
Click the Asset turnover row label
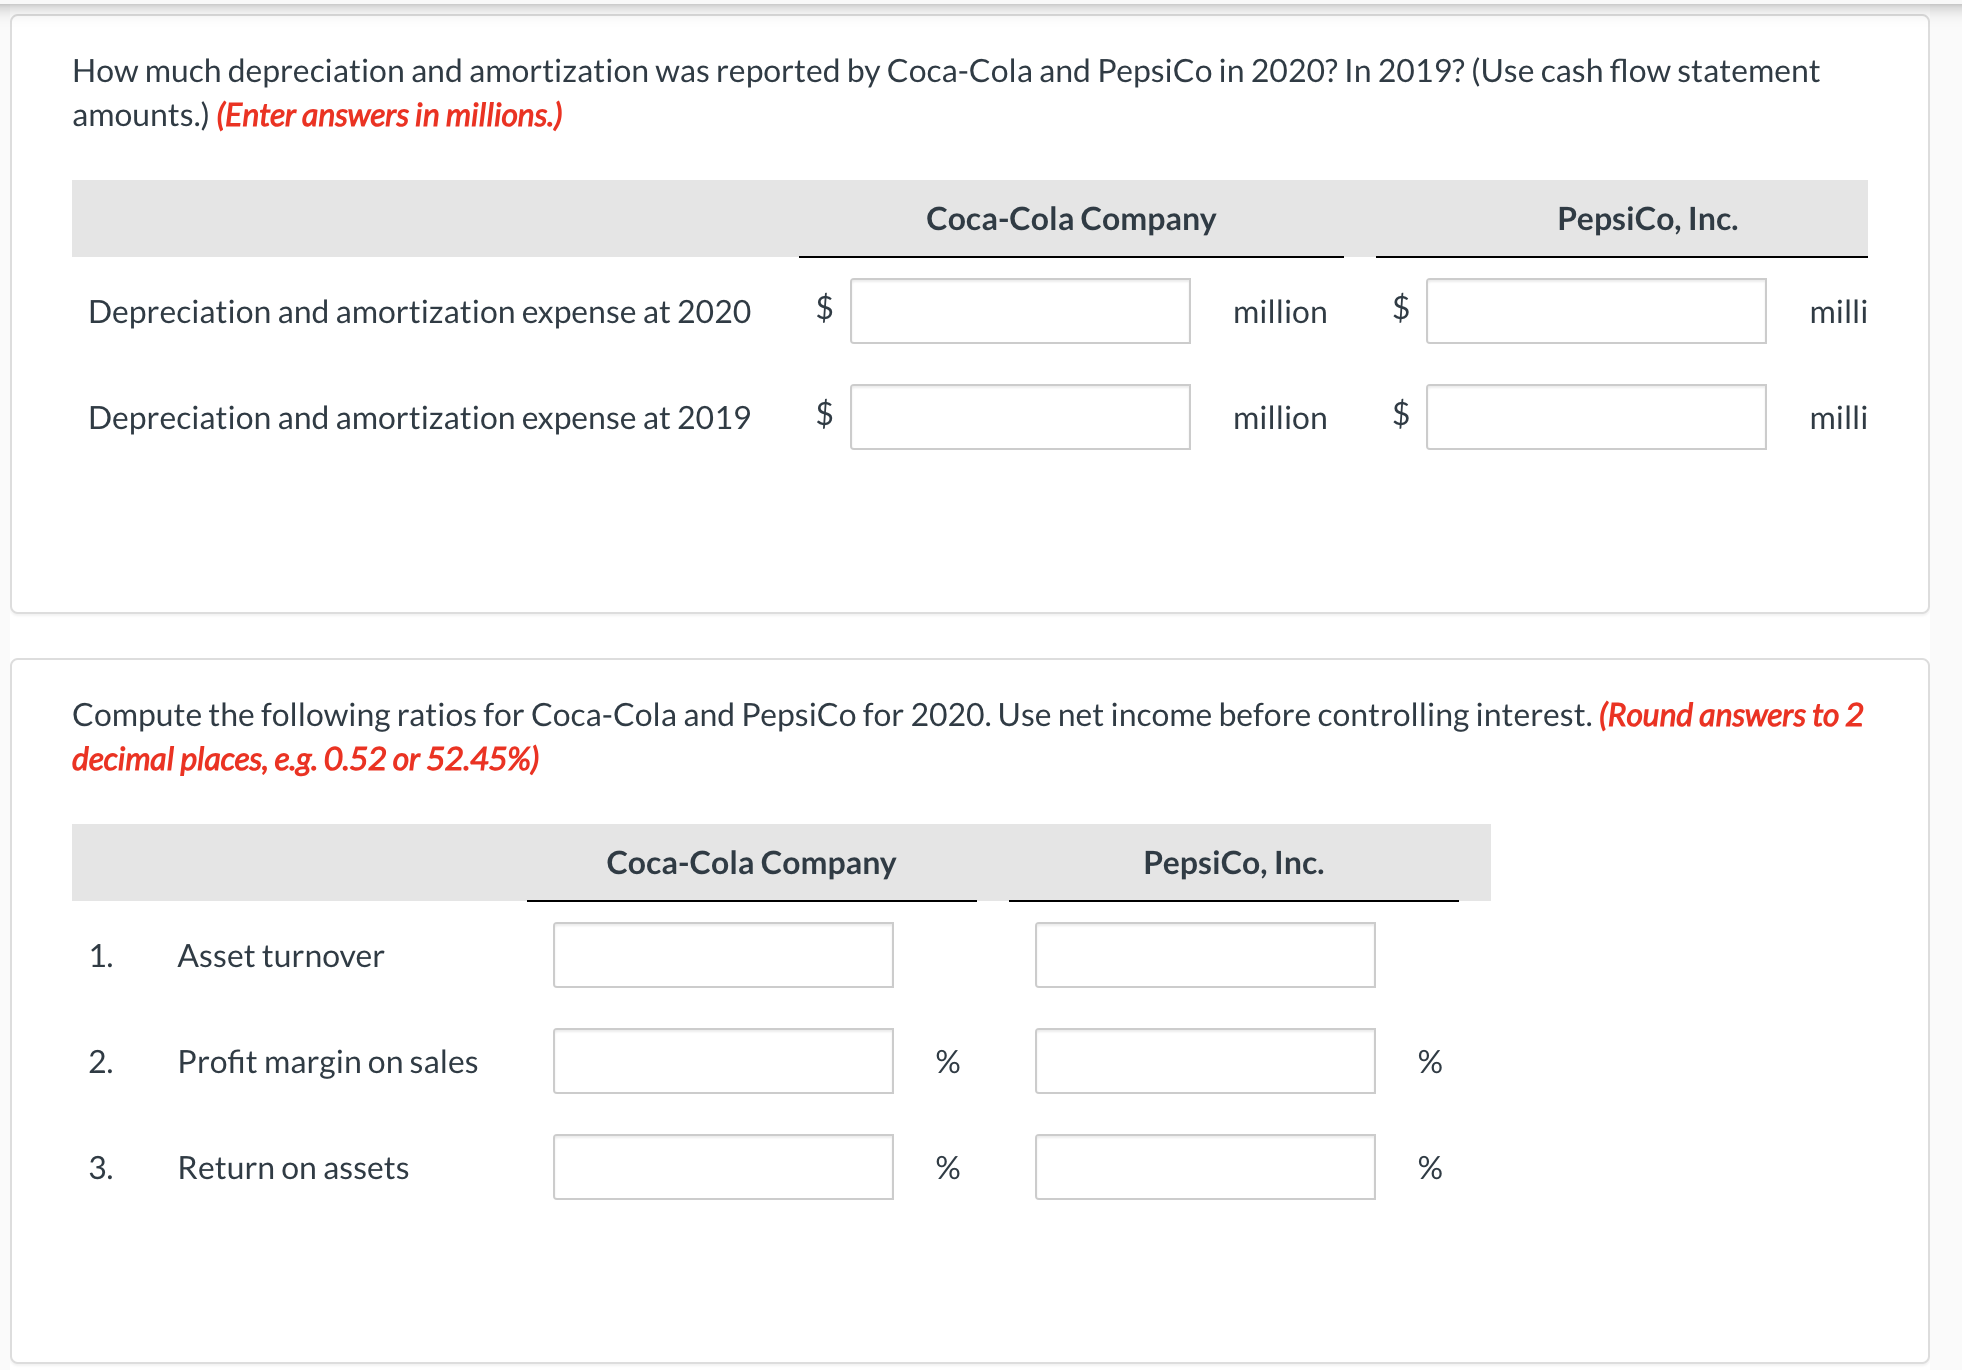[280, 955]
